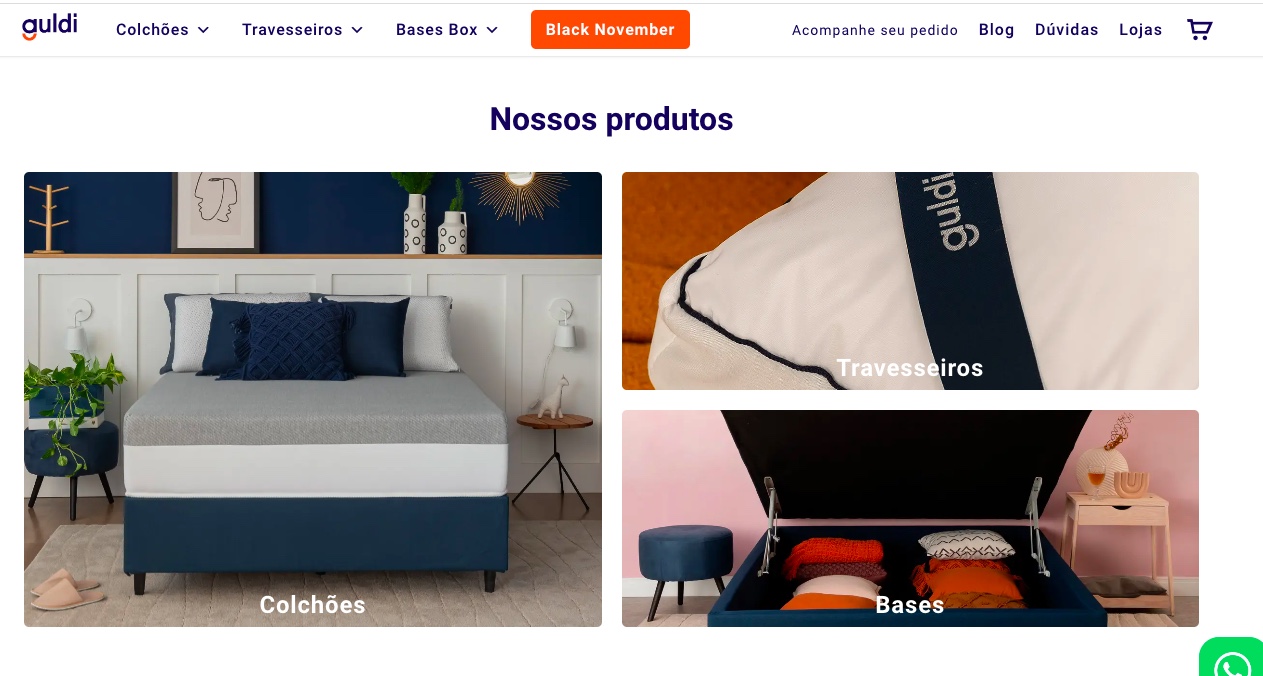1263x676 pixels.
Task: Expand the Bases Box chevron
Action: tap(492, 30)
